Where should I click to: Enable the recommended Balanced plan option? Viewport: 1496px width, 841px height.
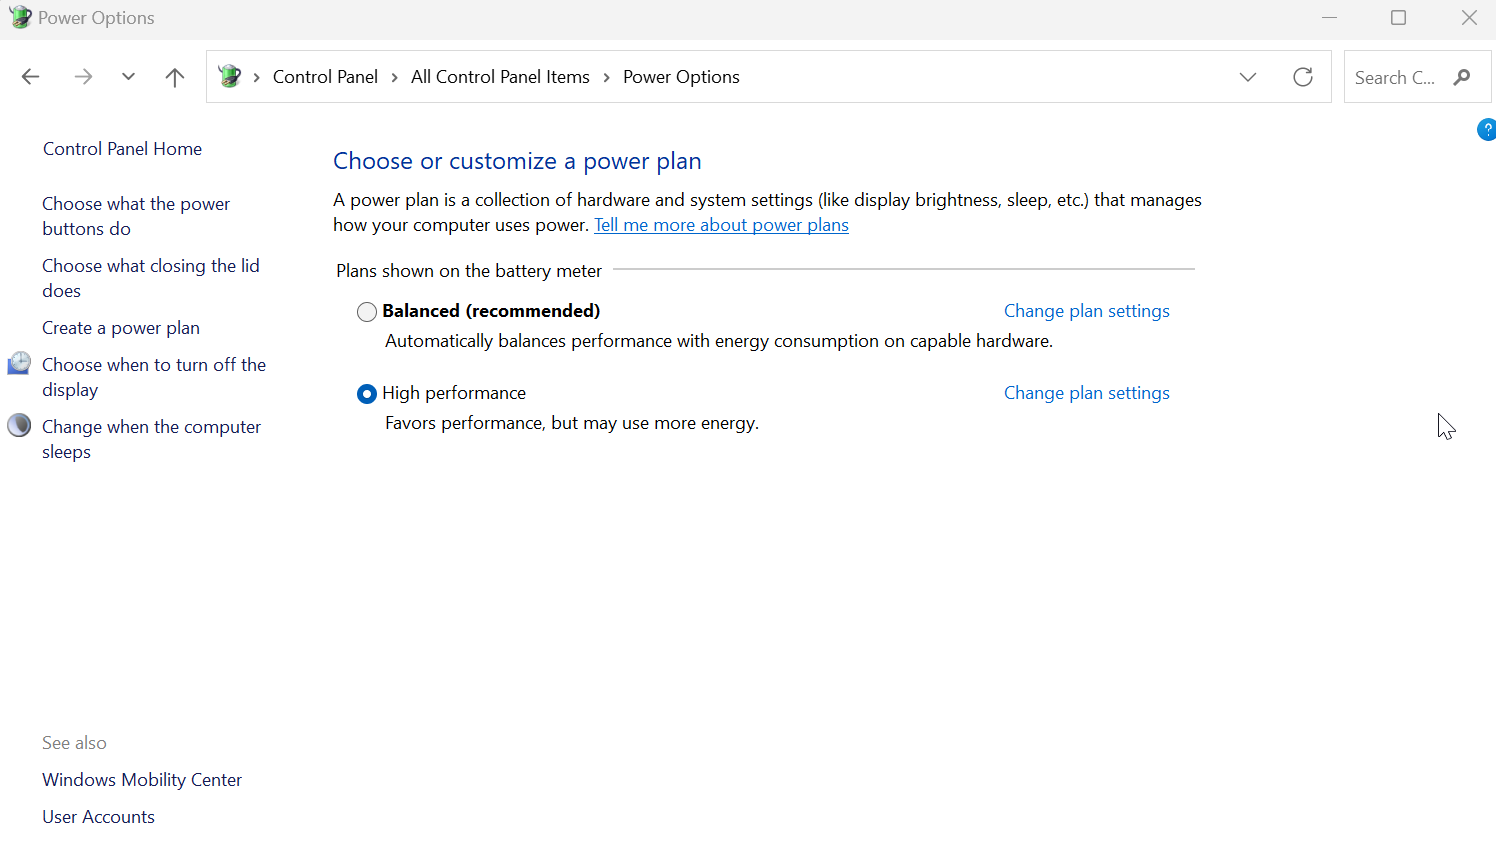click(367, 311)
